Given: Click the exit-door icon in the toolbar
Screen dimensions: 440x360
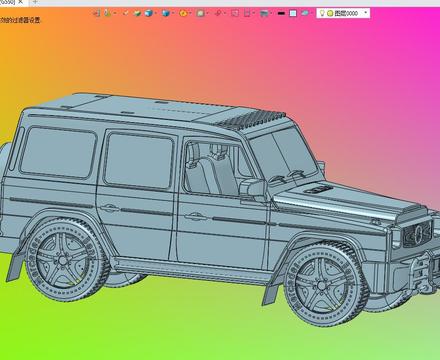Looking at the screenshot, I should [96, 13].
